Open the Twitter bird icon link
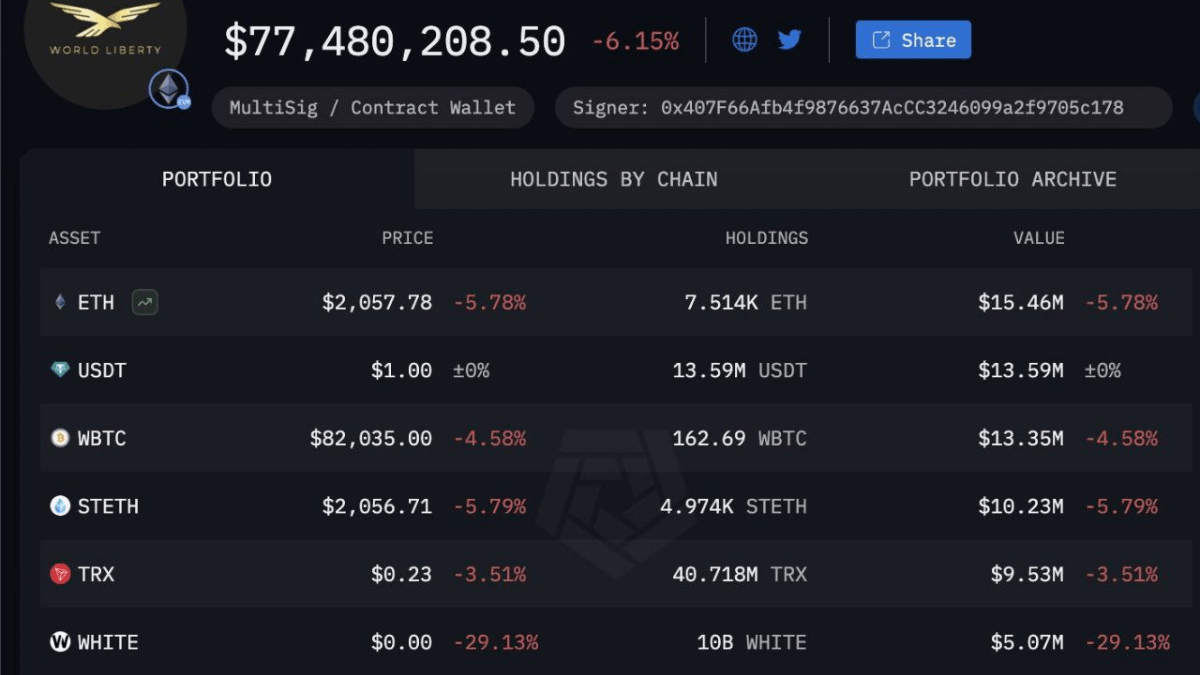The image size is (1200, 675). (790, 40)
